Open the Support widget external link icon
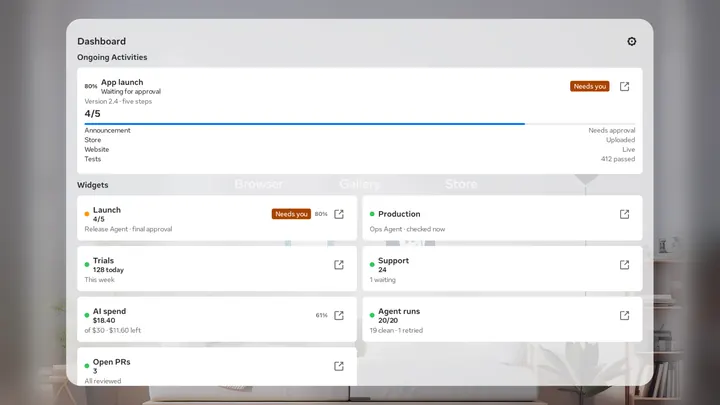This screenshot has width=720, height=405. click(x=624, y=264)
